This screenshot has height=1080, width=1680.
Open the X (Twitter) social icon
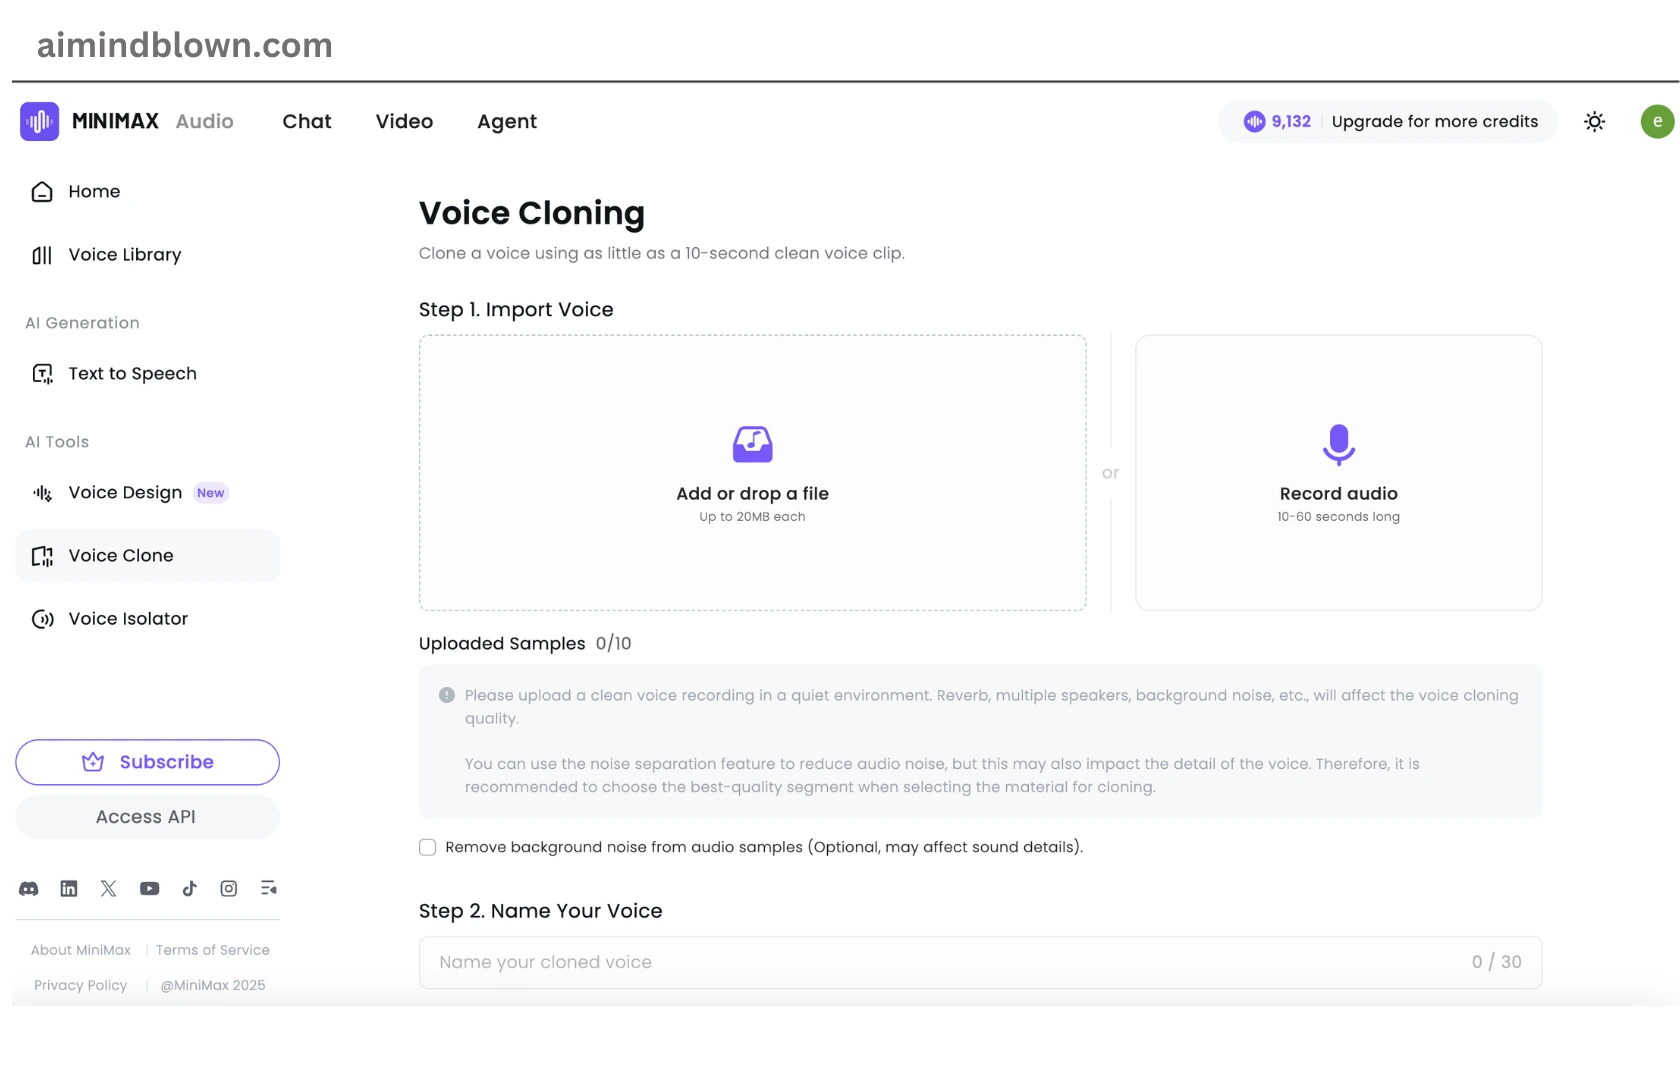109,889
